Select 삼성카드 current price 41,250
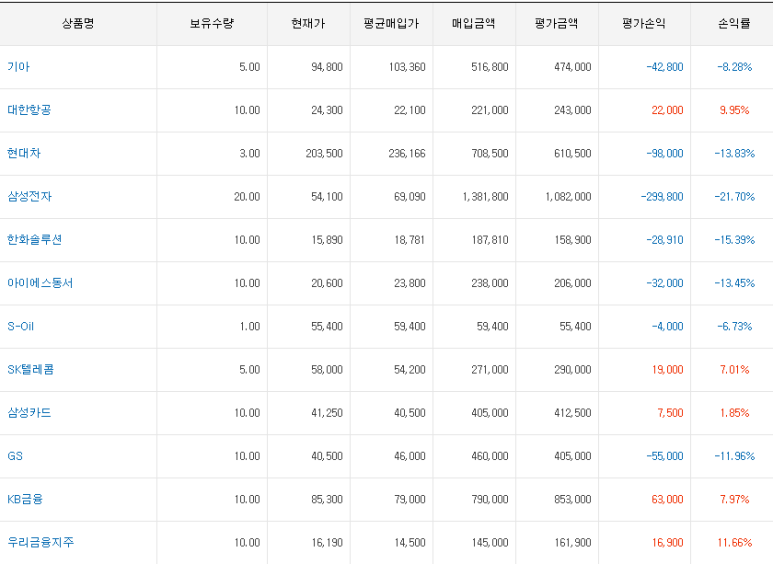Screen dimensions: 773x564 coord(327,413)
